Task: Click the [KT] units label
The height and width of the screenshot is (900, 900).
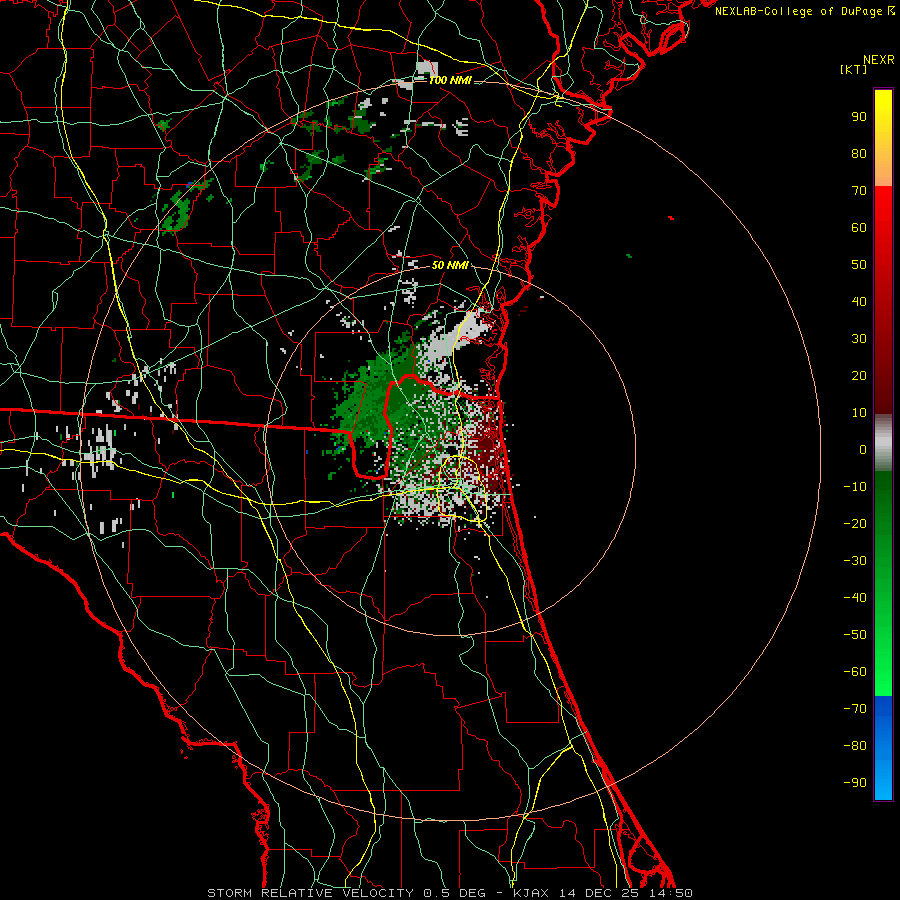Action: 853,69
